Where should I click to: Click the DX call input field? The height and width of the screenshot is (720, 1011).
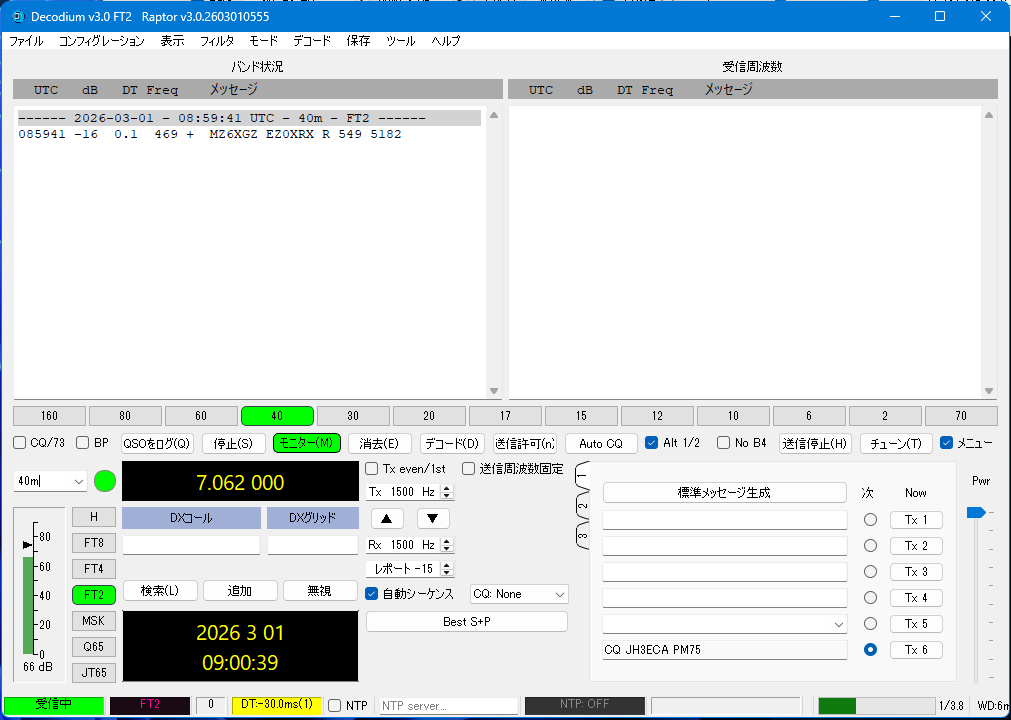coord(191,545)
